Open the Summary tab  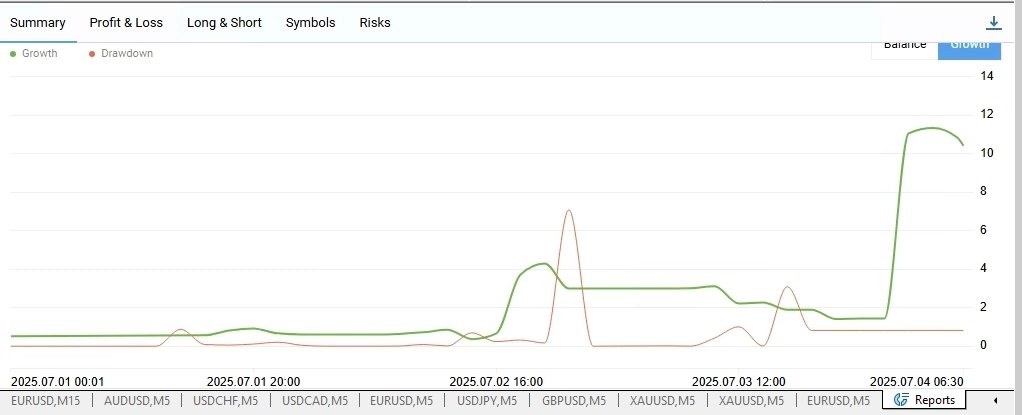coord(38,23)
